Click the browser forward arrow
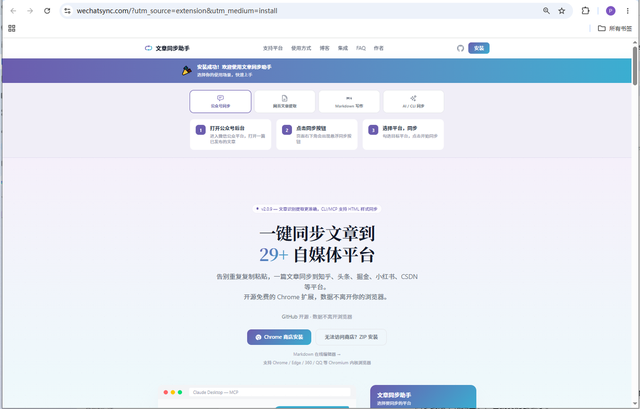Screen dimensions: 640x409 click(30, 11)
